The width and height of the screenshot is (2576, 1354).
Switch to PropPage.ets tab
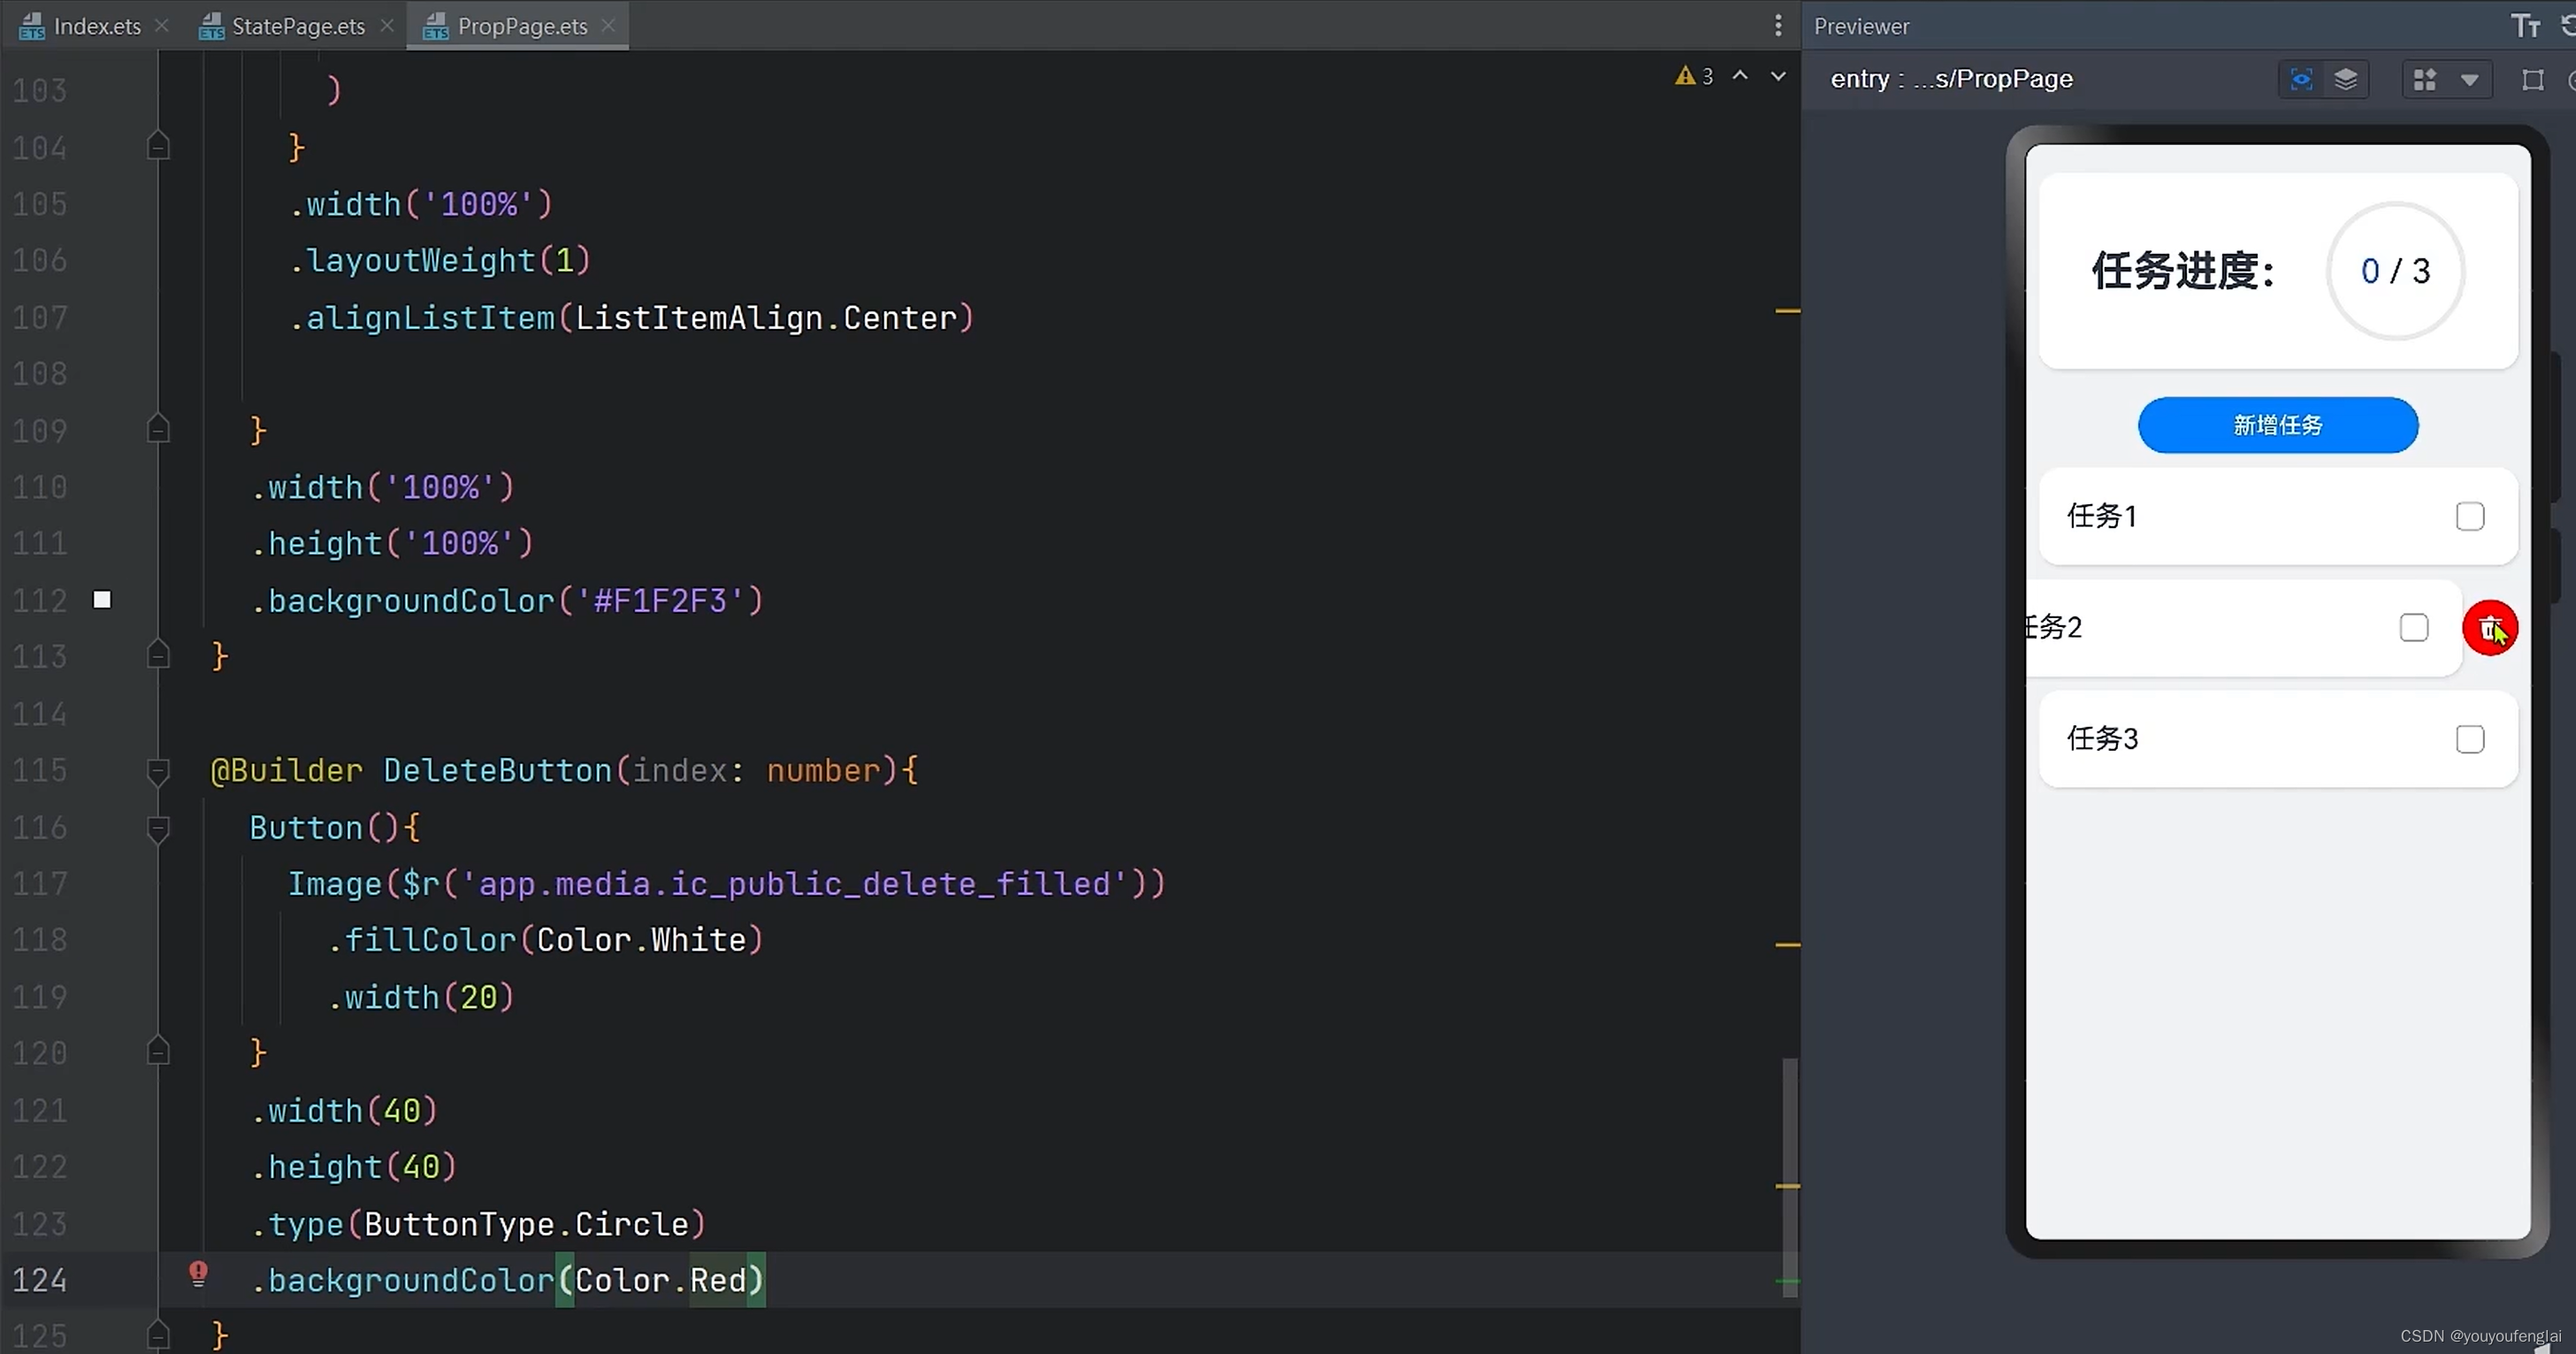tap(522, 26)
